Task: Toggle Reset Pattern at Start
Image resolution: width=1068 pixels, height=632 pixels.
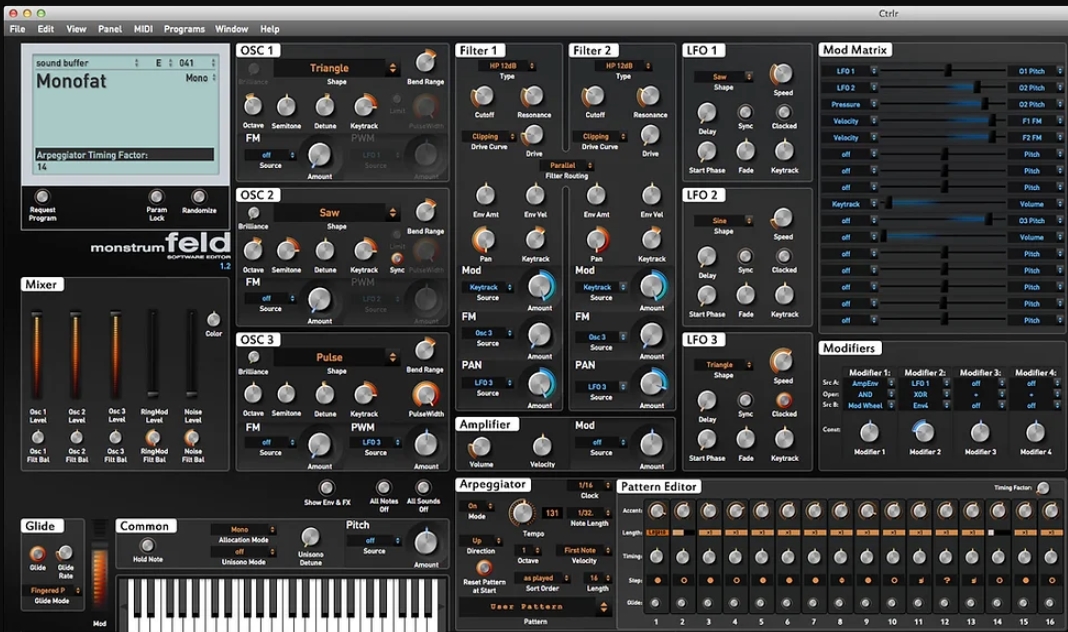Action: coord(484,567)
